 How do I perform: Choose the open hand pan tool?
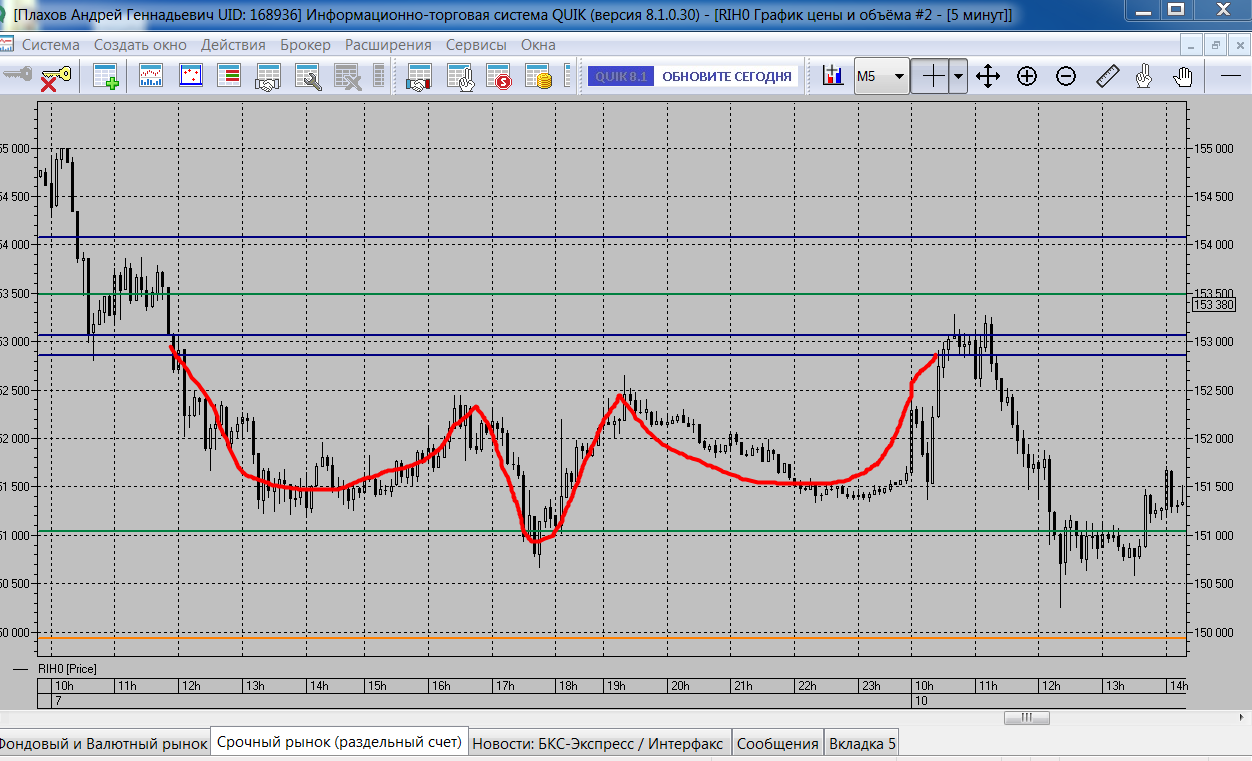click(1183, 76)
